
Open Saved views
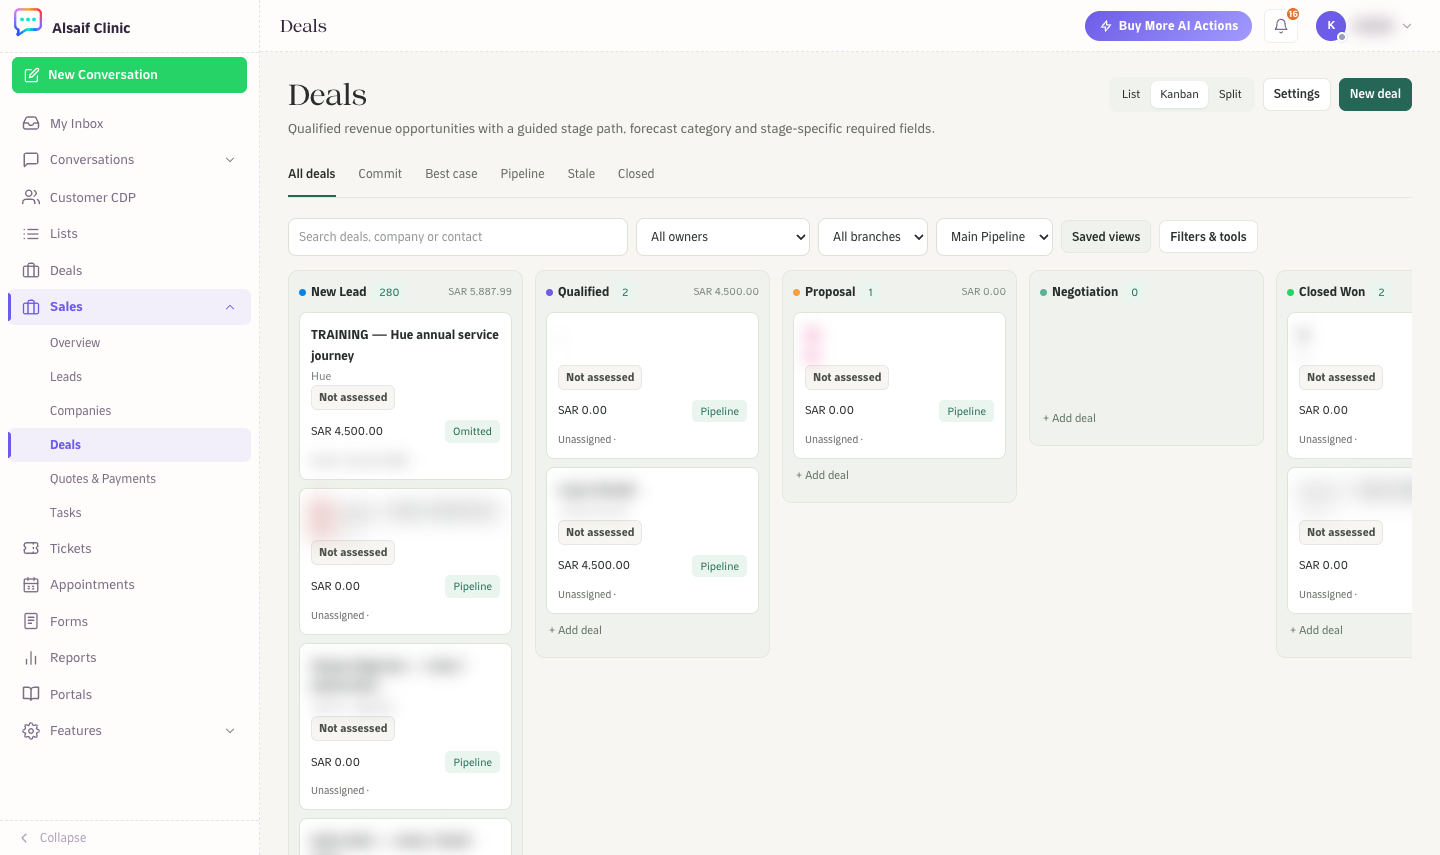coord(1106,237)
